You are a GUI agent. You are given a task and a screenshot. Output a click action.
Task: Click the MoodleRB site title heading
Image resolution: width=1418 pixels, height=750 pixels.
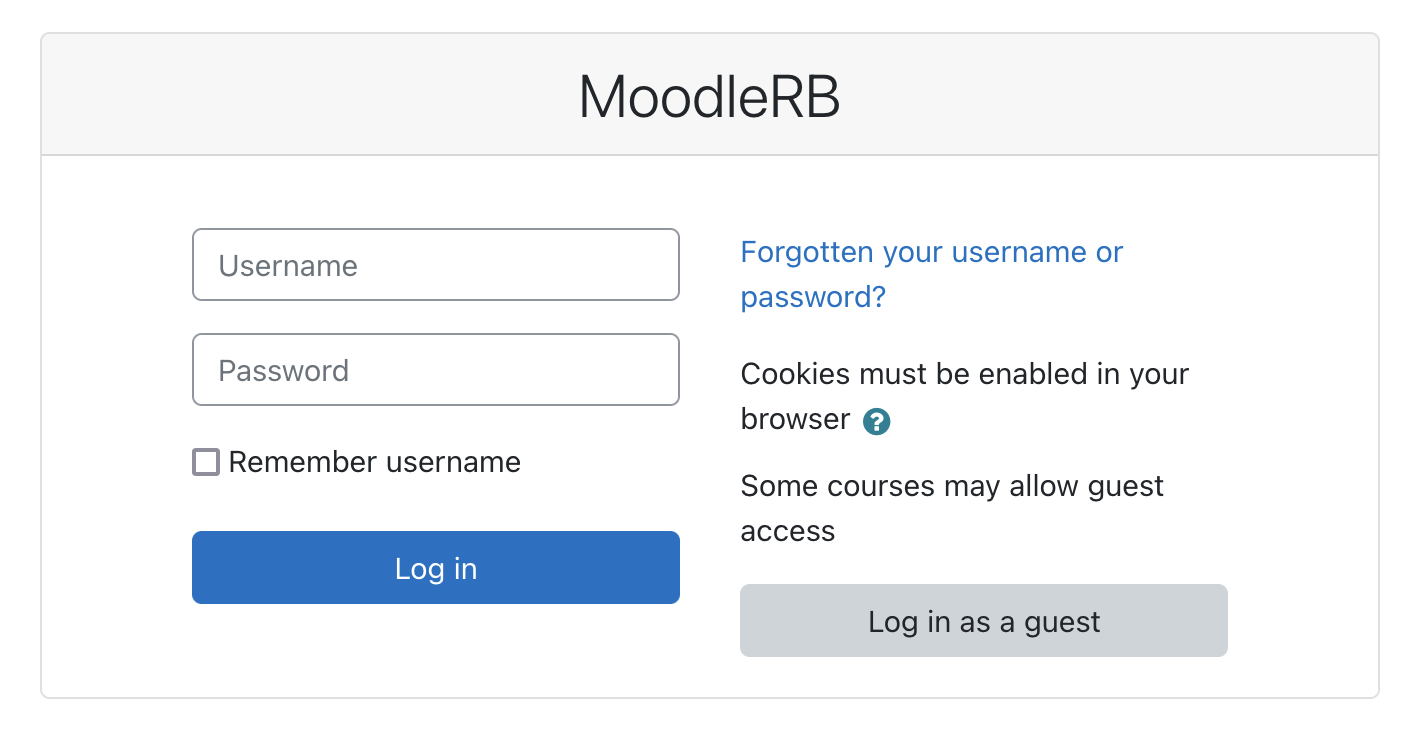click(x=709, y=97)
